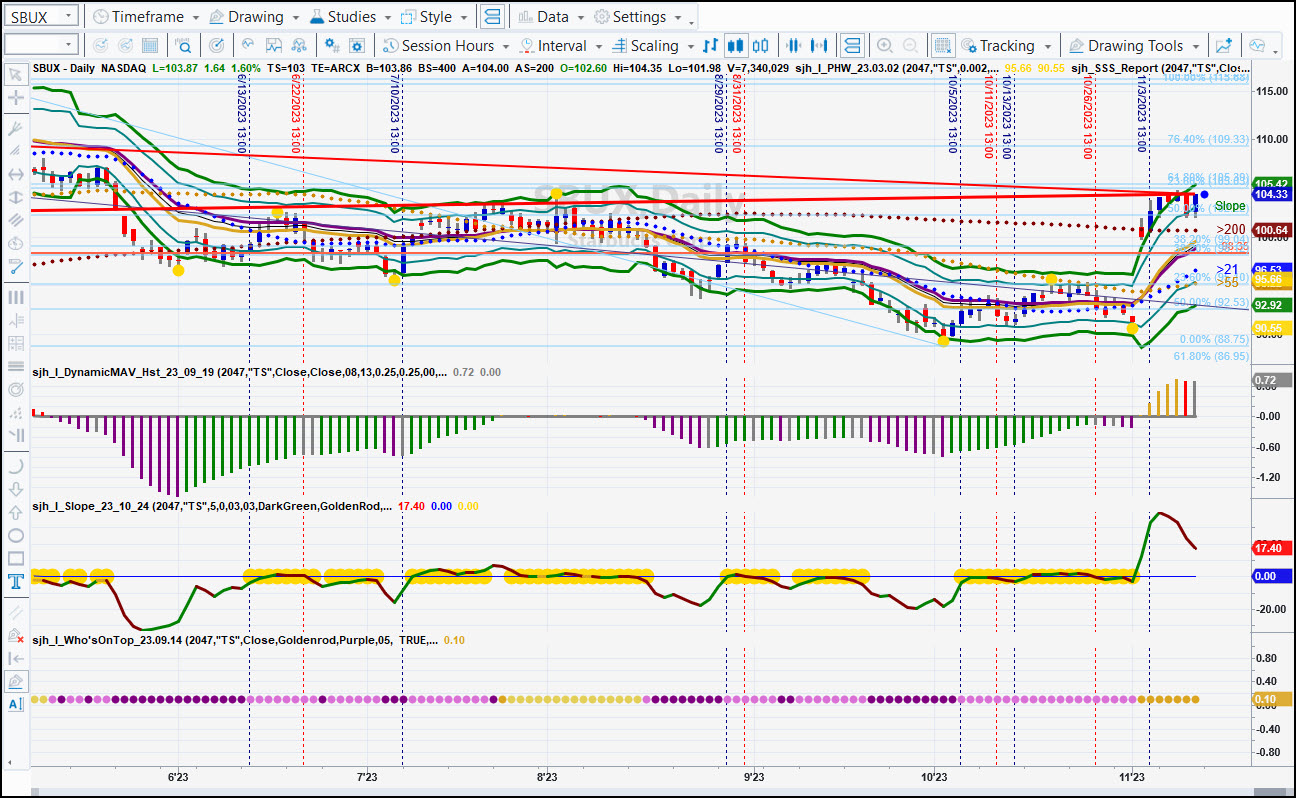1296x798 pixels.
Task: Expand the Session Hours dropdown arrow
Action: click(506, 47)
